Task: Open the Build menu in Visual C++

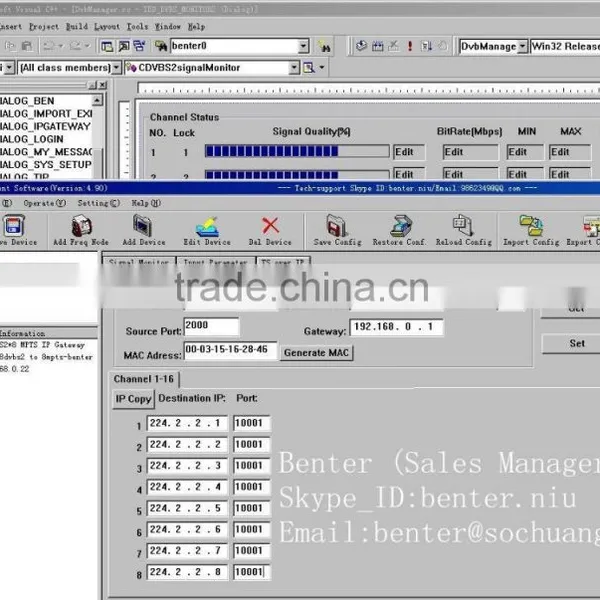Action: click(x=77, y=26)
